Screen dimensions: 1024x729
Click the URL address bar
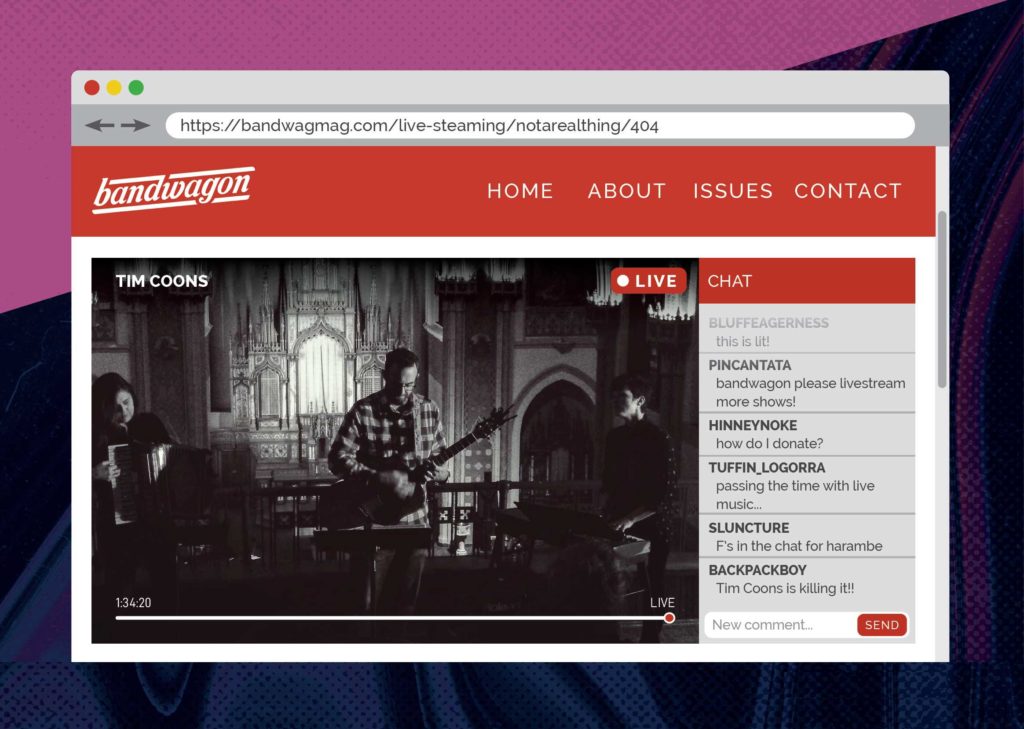pyautogui.click(x=540, y=125)
